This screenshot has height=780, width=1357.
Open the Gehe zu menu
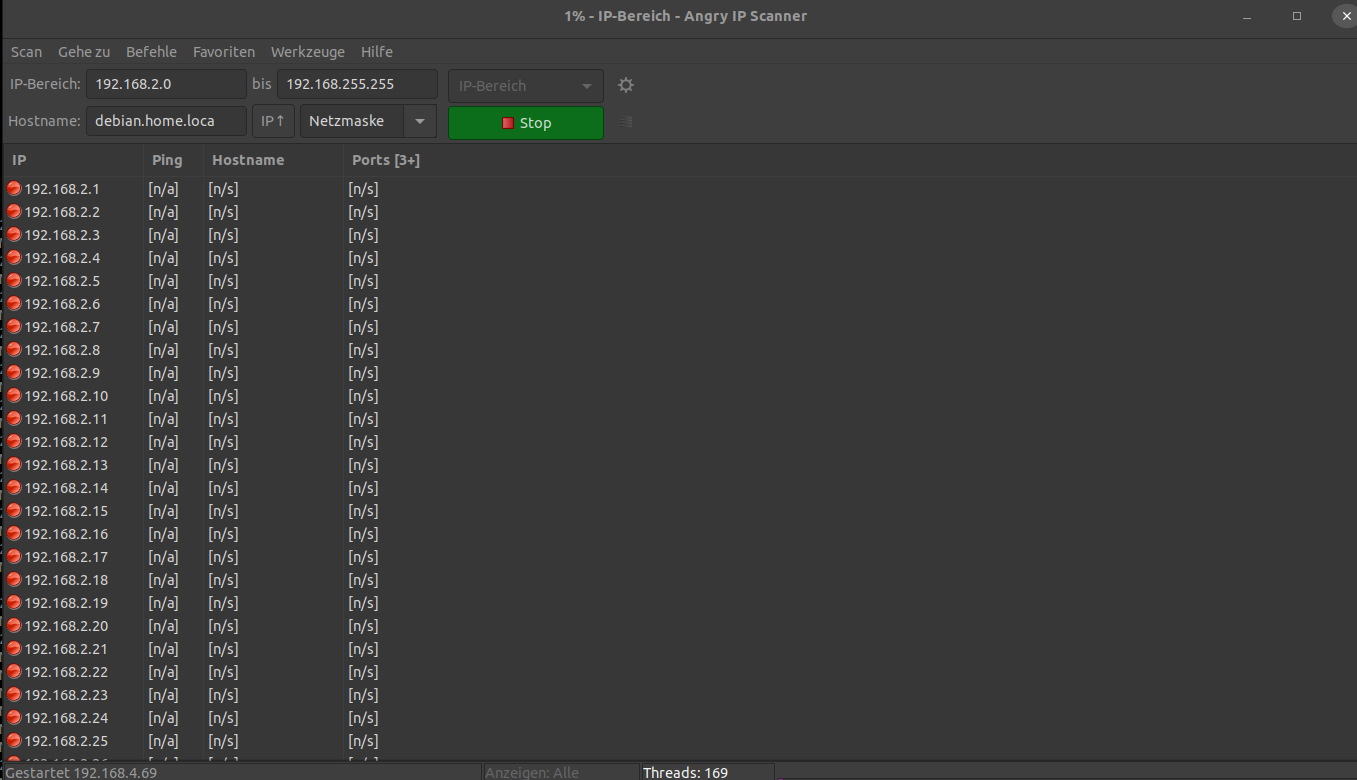84,52
